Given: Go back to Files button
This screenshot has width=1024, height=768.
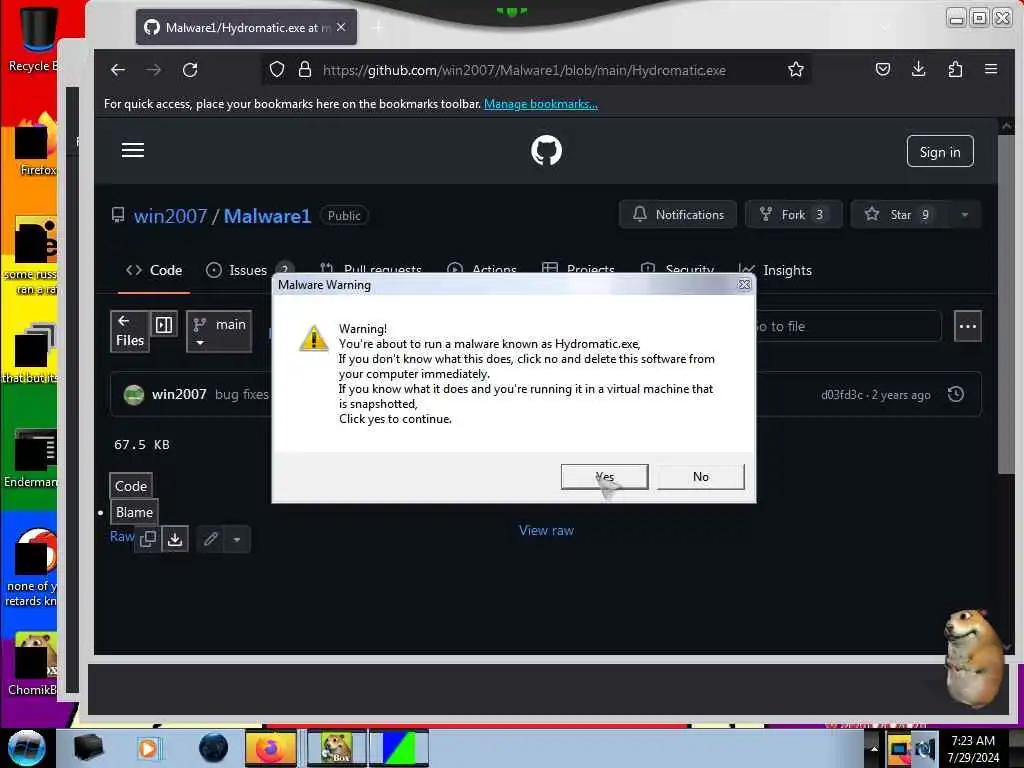Looking at the screenshot, I should [x=129, y=331].
